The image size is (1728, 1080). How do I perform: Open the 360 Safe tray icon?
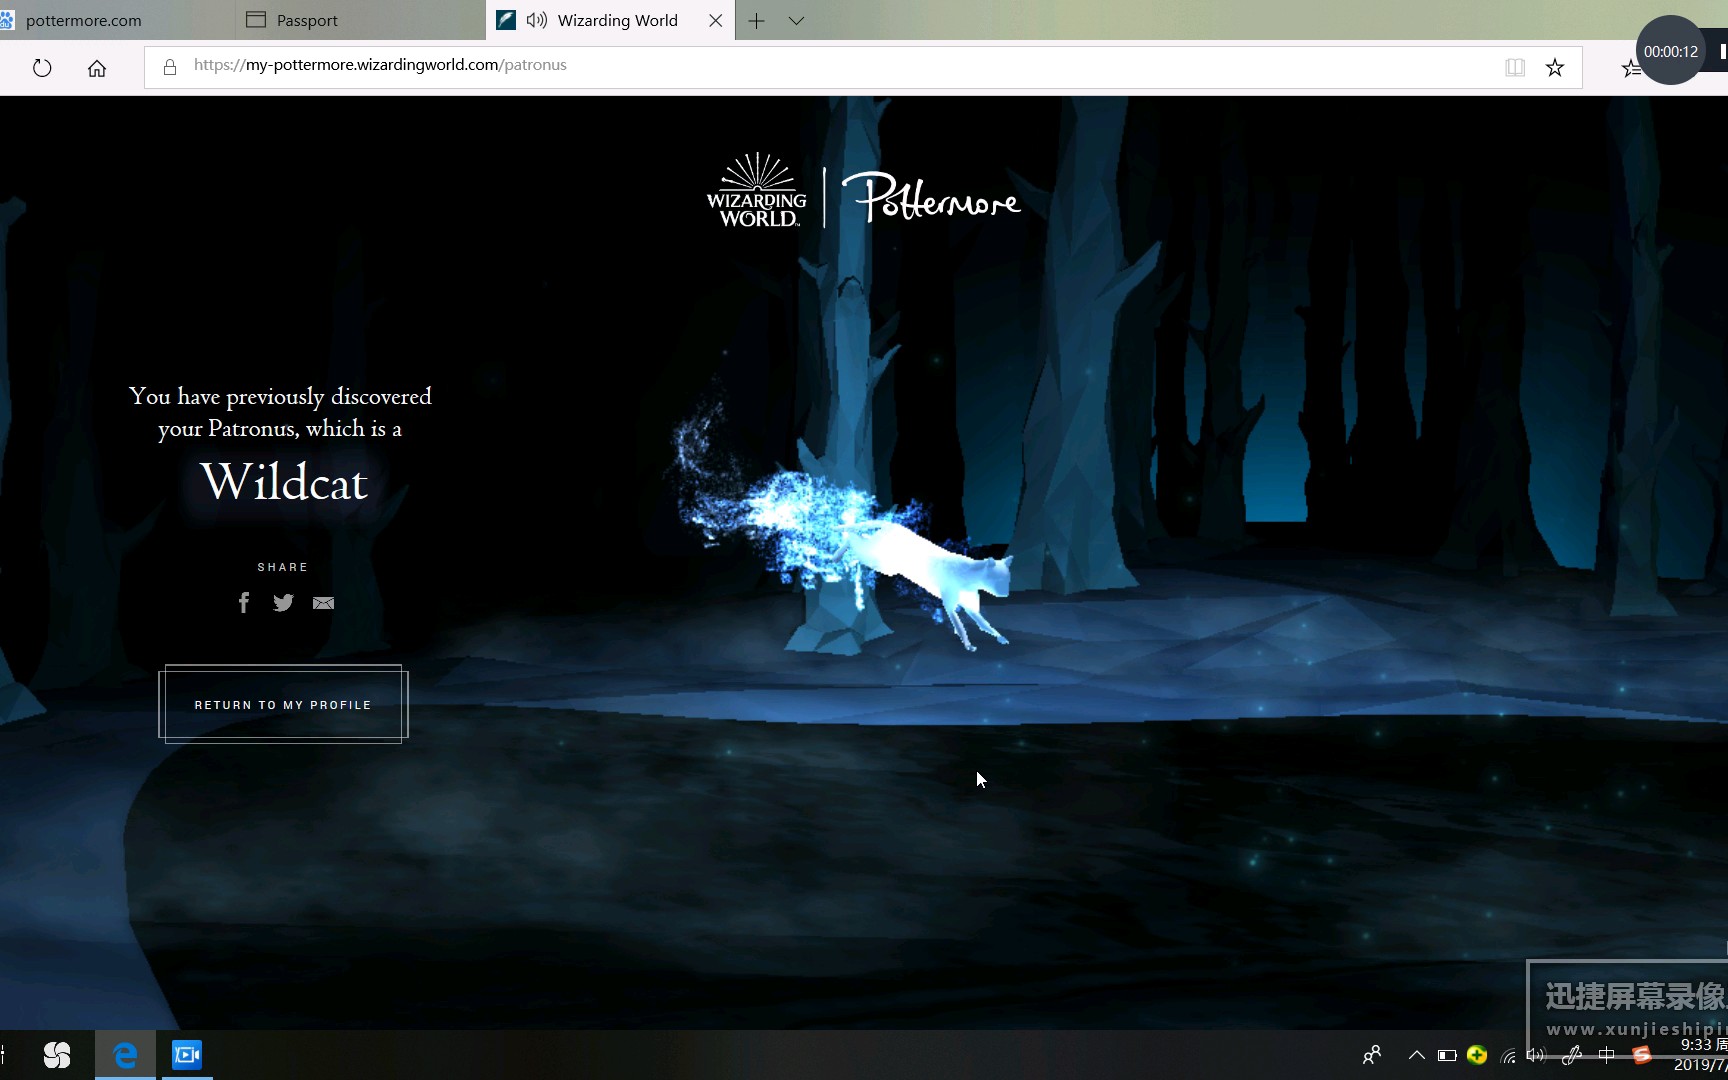click(1477, 1056)
